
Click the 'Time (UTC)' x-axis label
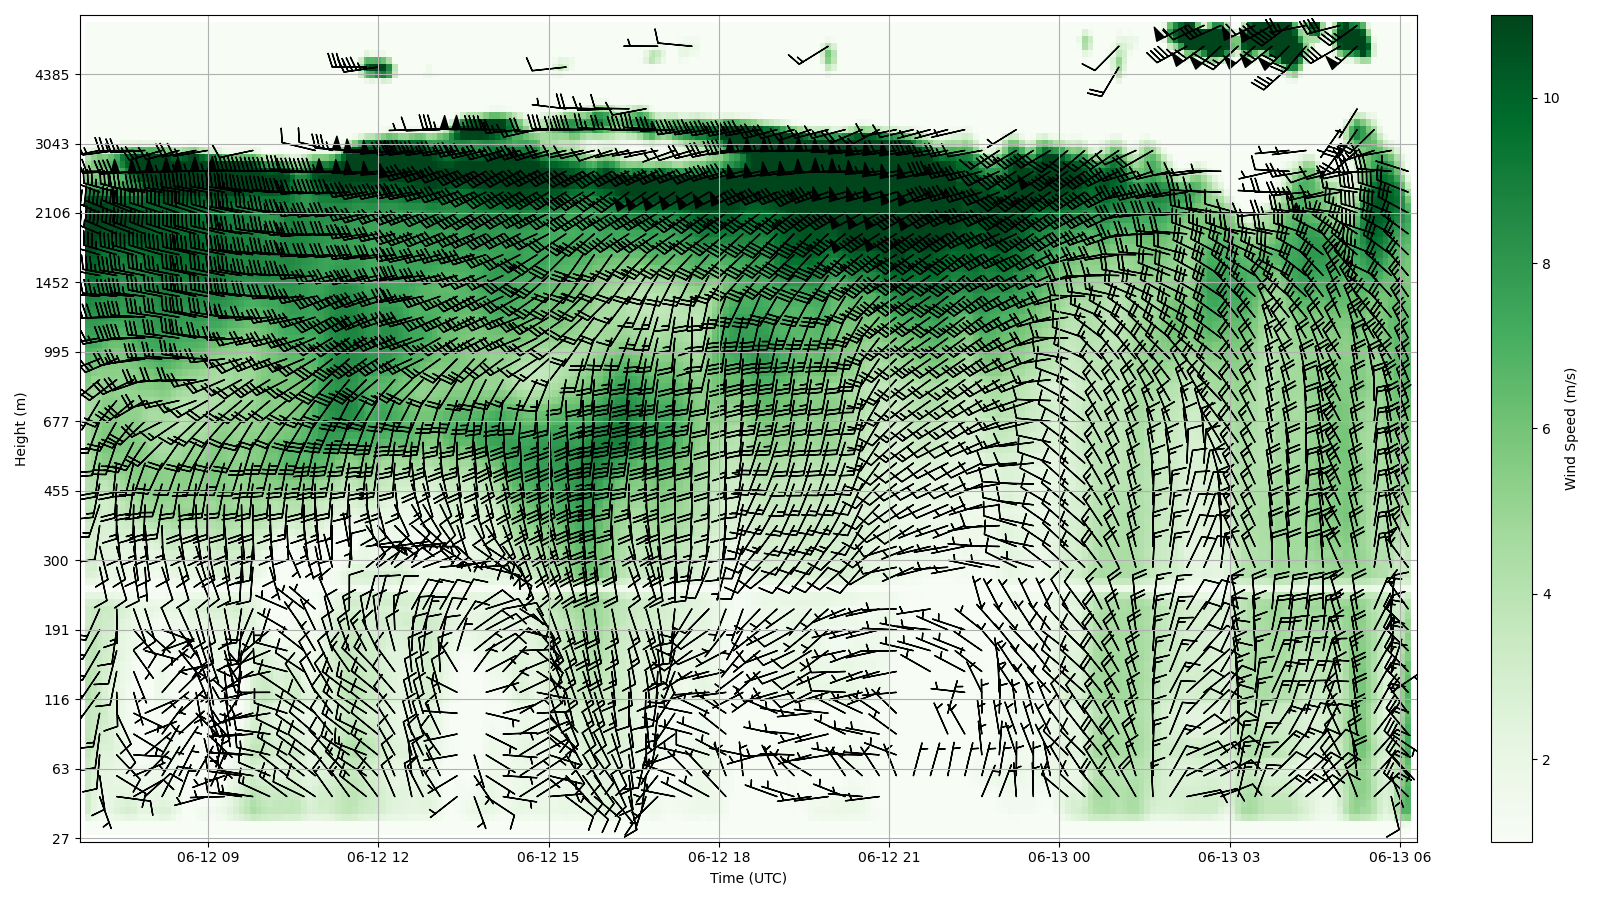point(748,878)
